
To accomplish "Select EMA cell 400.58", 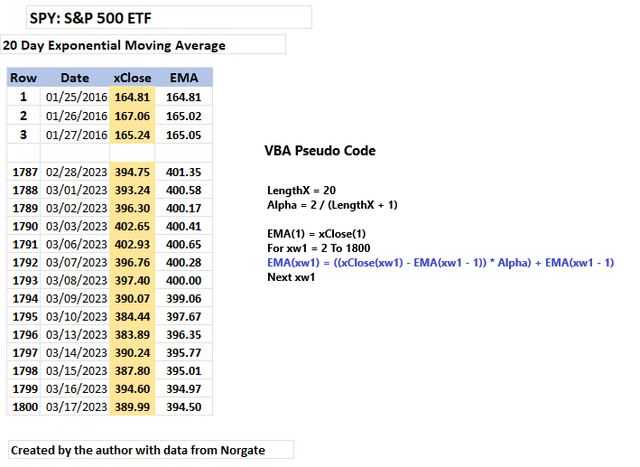I will (x=184, y=190).
